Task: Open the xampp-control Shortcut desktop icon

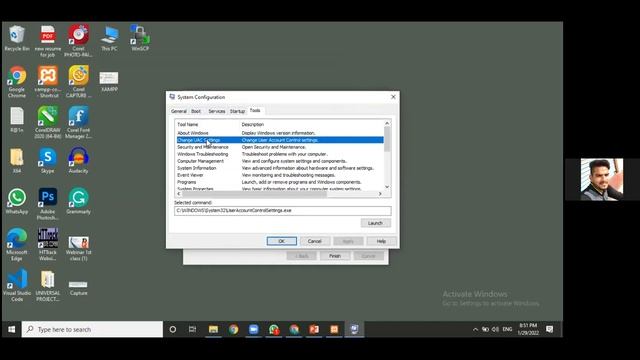Action: (48, 82)
